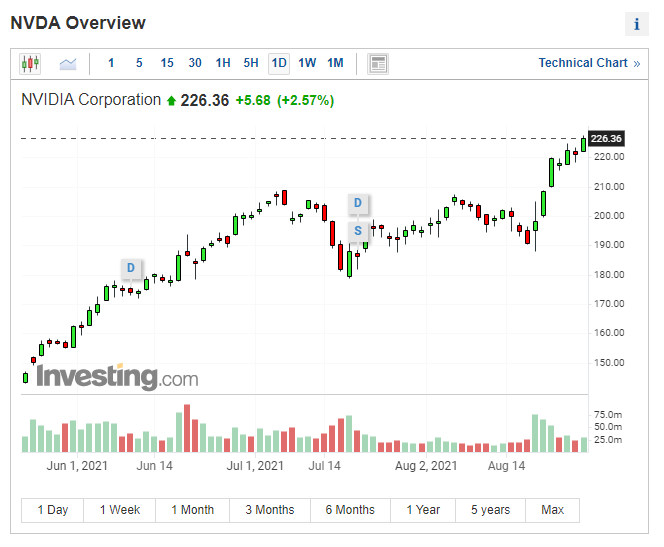664x547 pixels.
Task: Select the 5 minute interval
Action: click(139, 63)
